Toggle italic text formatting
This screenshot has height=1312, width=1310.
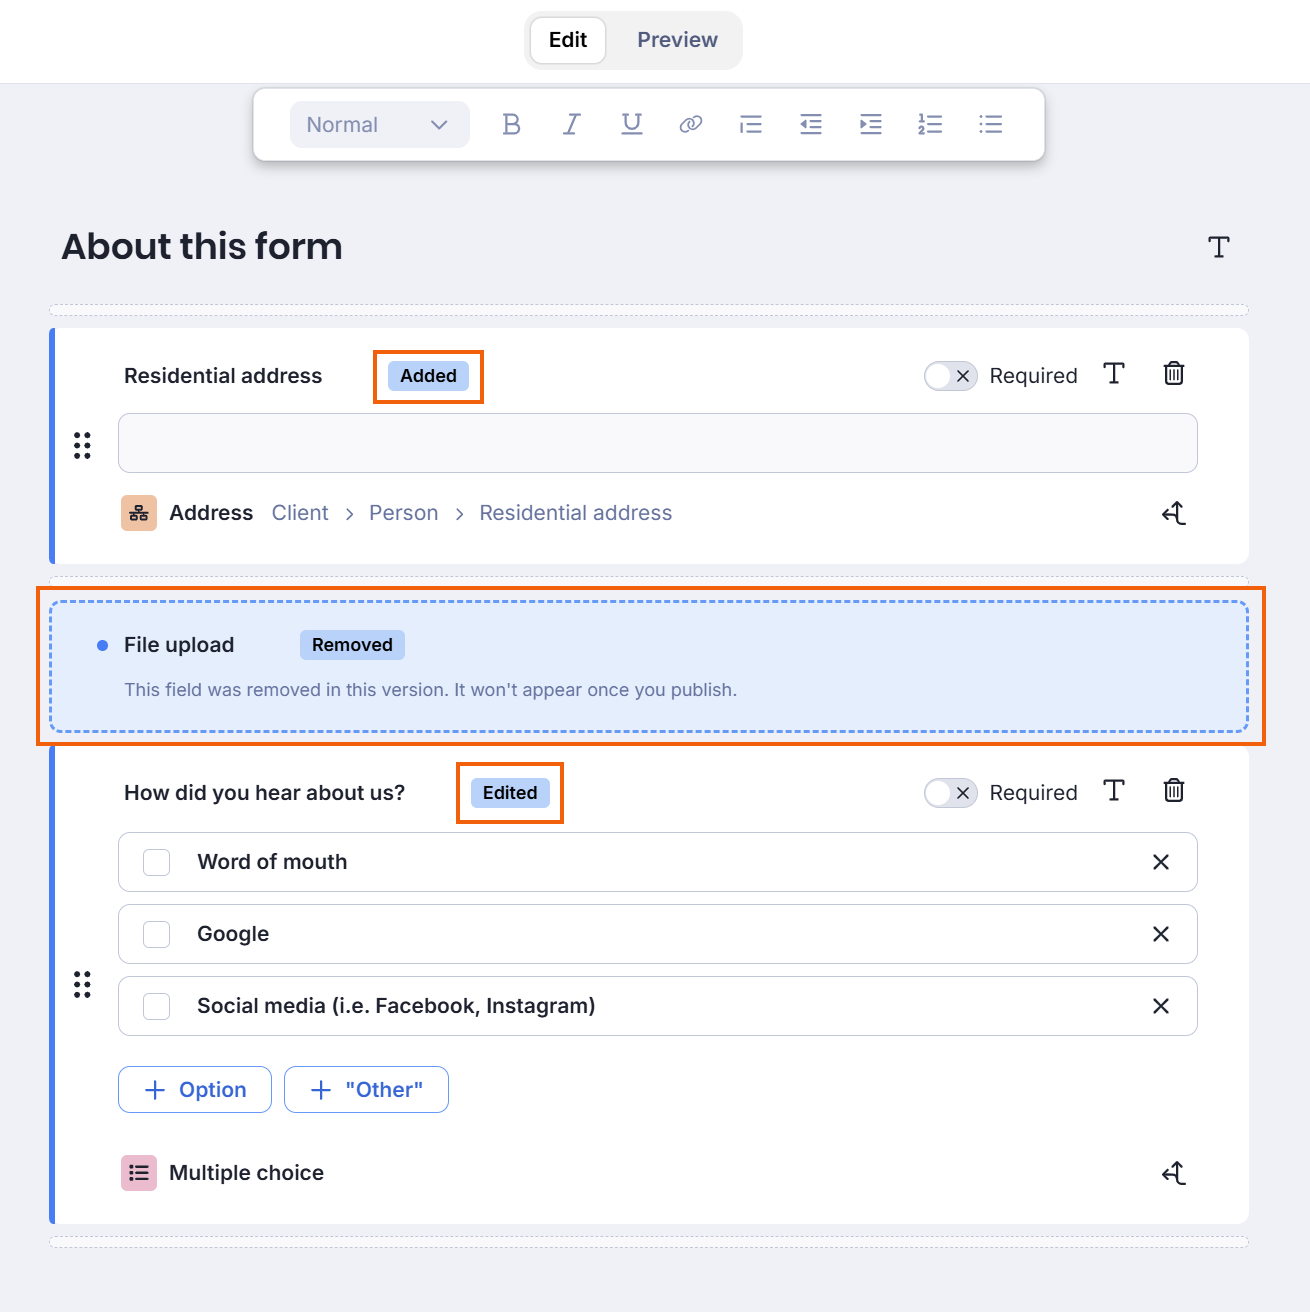click(571, 124)
